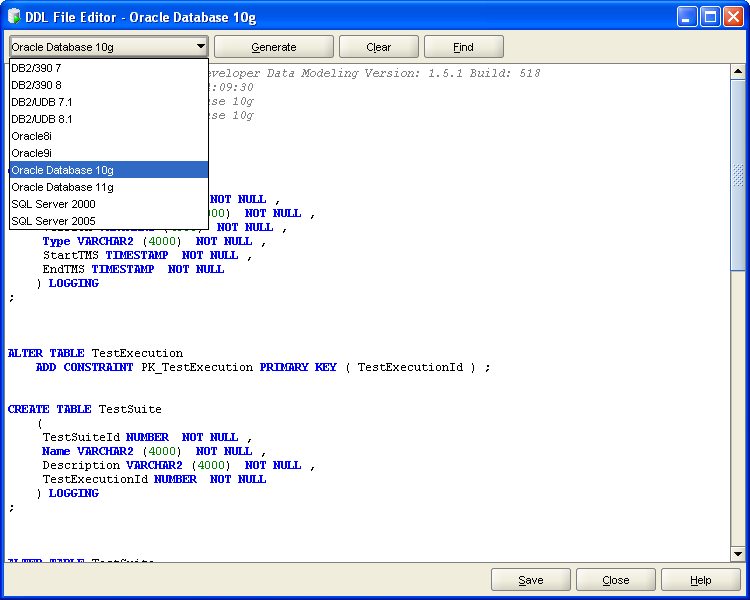
Task: Click 'ALTER TABLE TestExecution' line
Action: pos(95,353)
